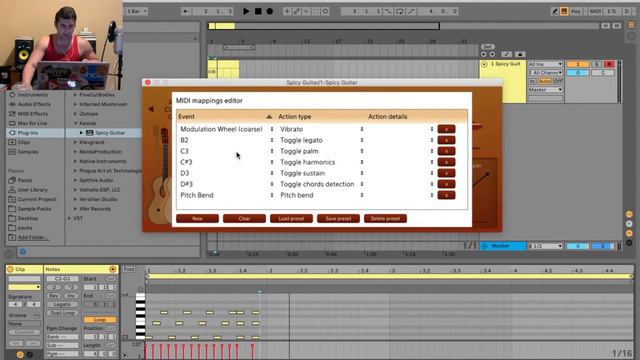Toggle the punch-out switch icon
640x360 pixels.
(411, 11)
